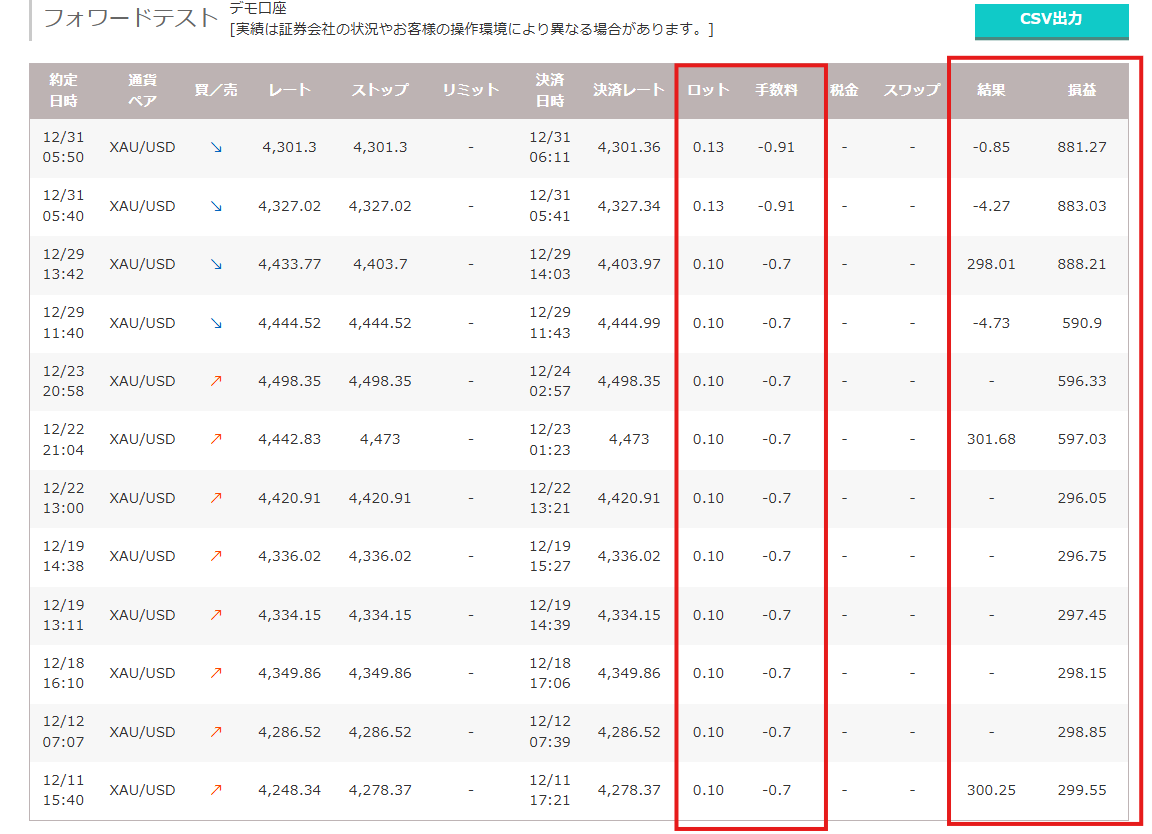Click the 手数料 column header

coord(777,90)
